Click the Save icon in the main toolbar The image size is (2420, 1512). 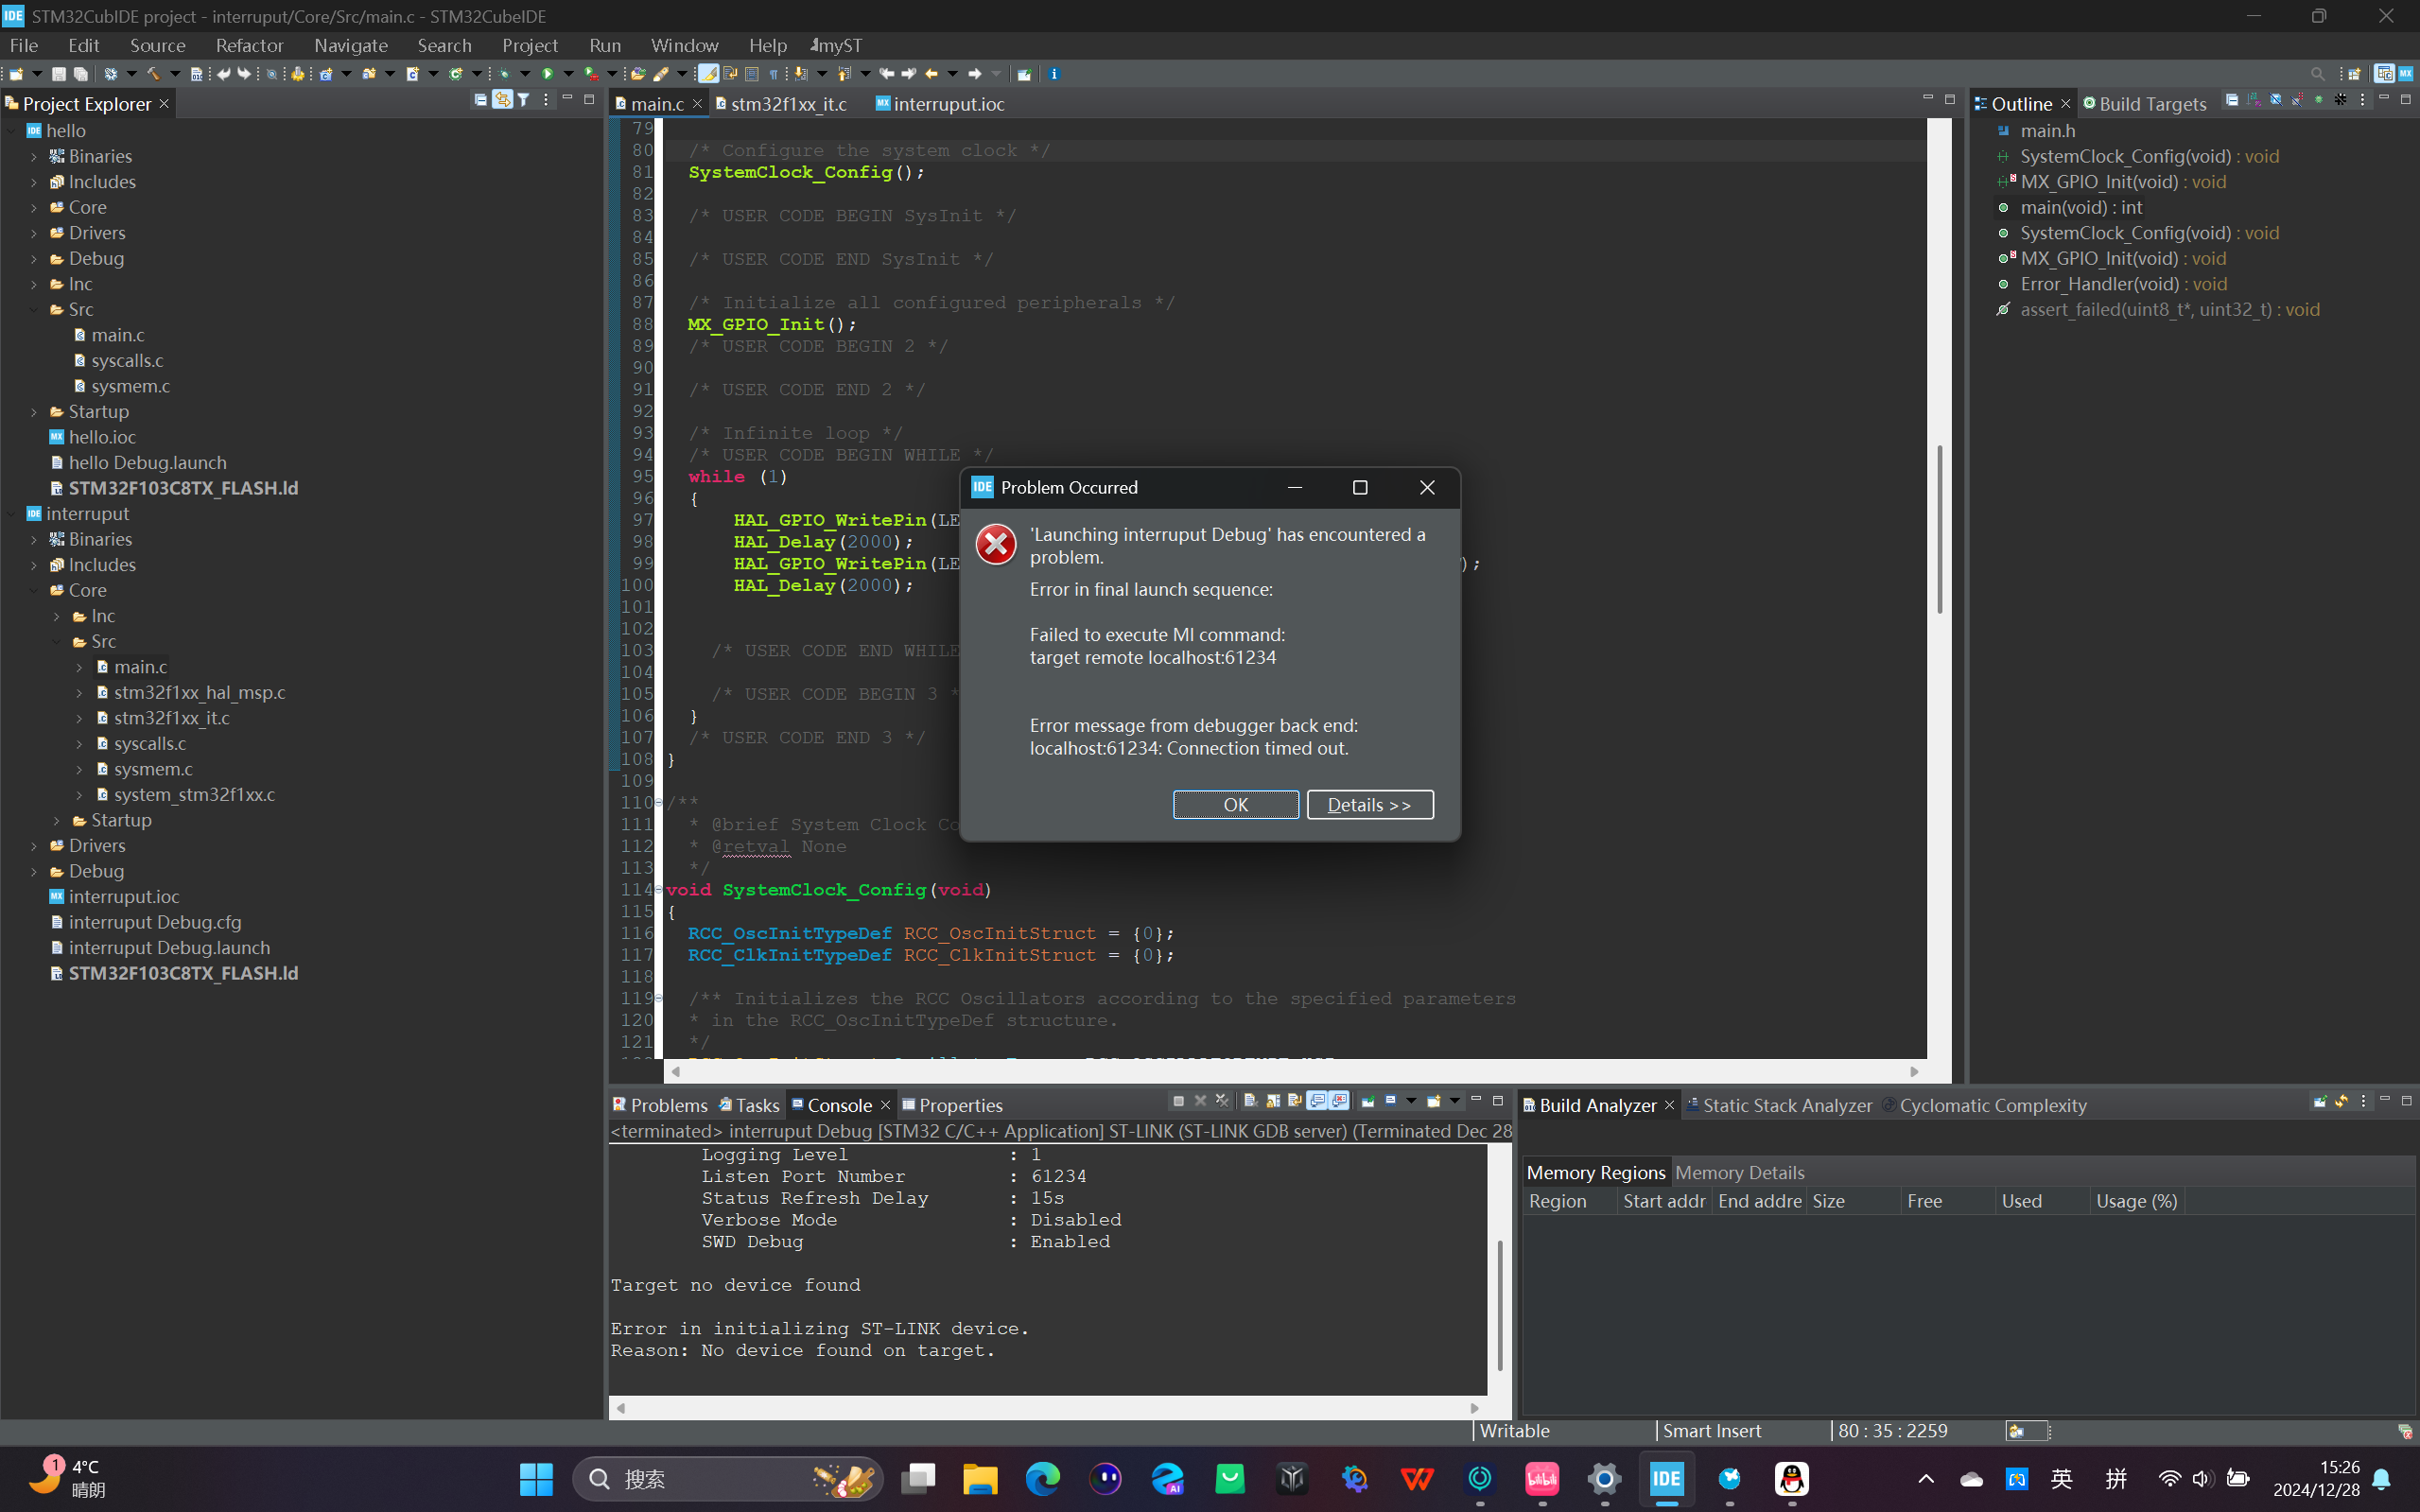[58, 74]
